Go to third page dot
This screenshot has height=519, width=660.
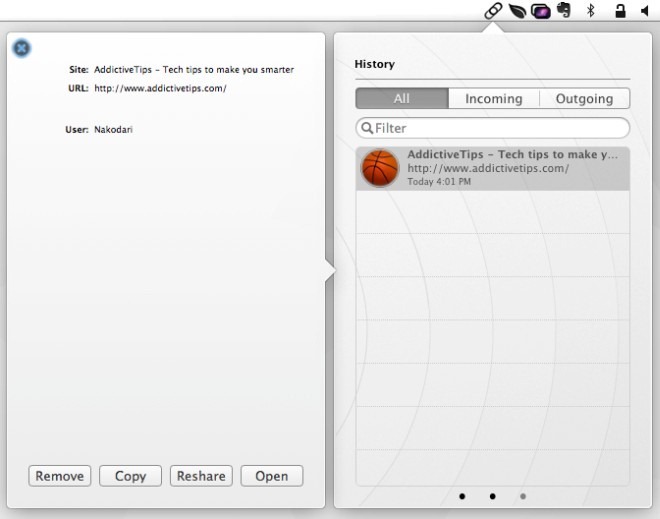click(523, 496)
